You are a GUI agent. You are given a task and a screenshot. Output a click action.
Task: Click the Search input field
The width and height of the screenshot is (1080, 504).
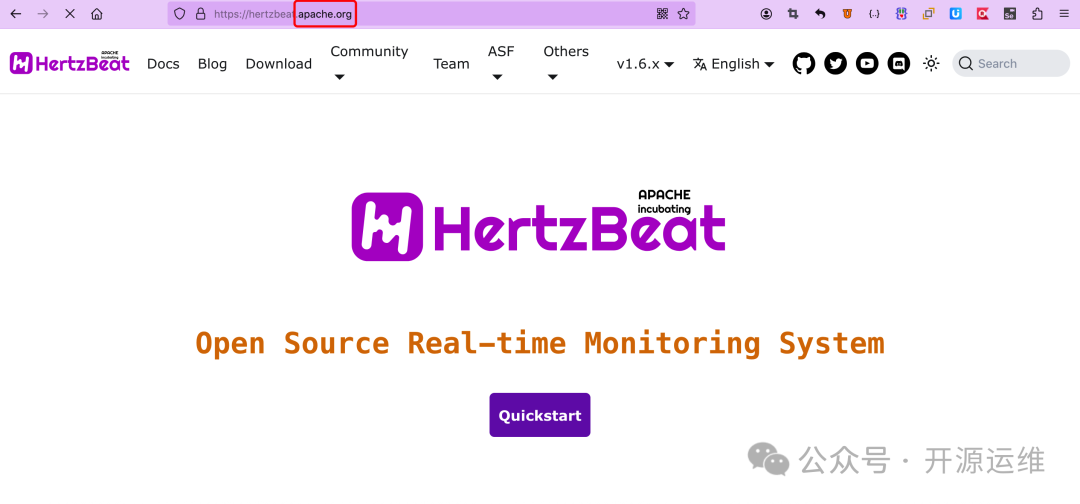click(x=1011, y=63)
